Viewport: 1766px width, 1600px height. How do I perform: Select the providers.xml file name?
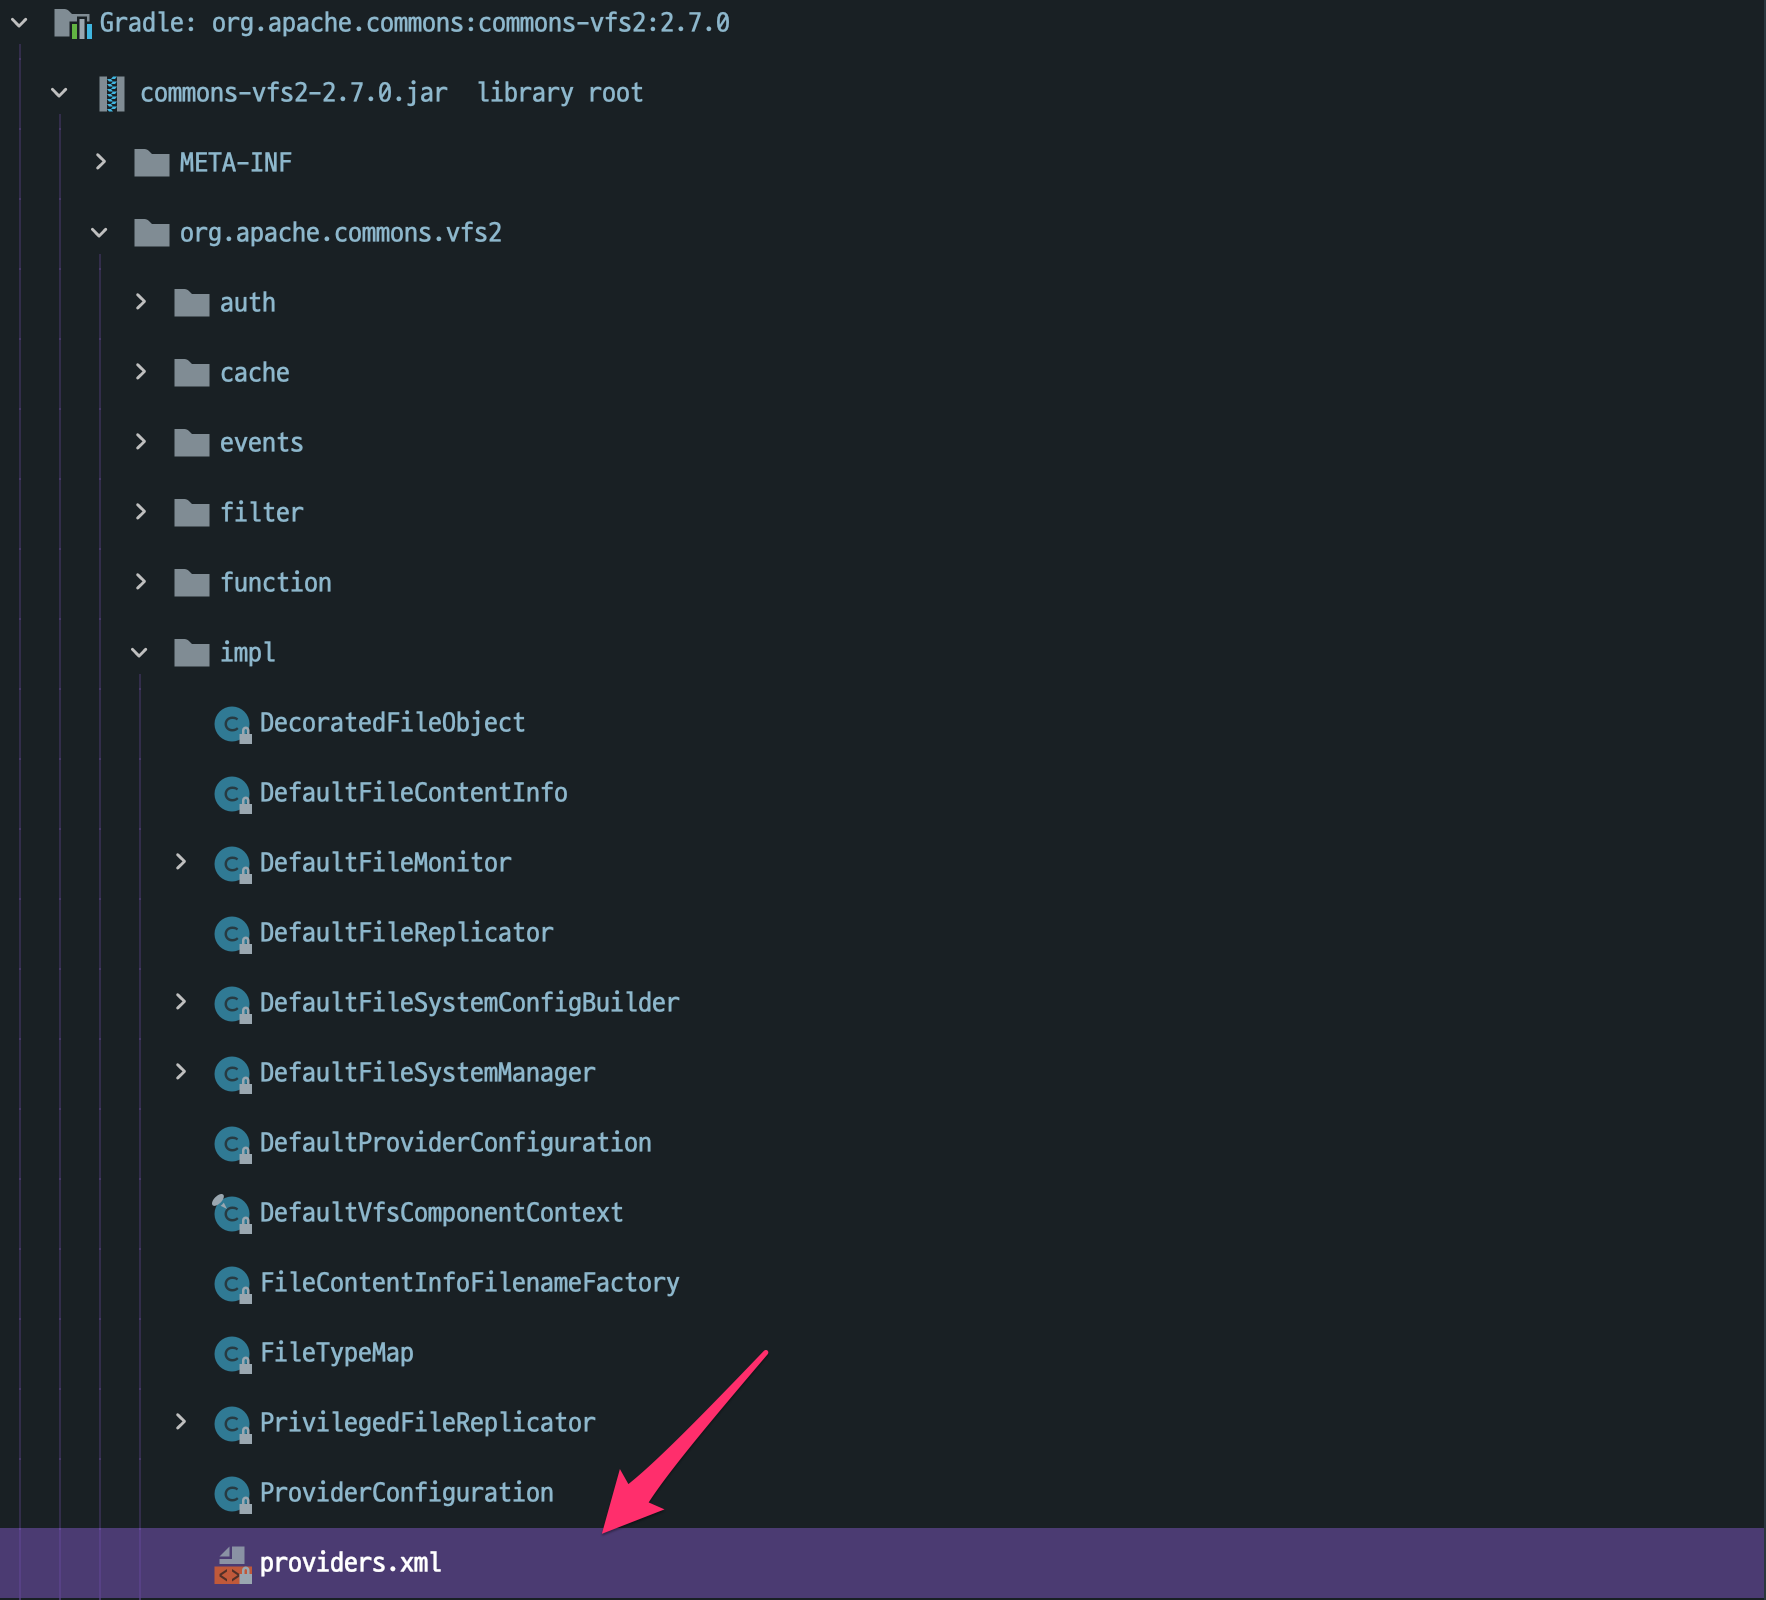[x=350, y=1562]
